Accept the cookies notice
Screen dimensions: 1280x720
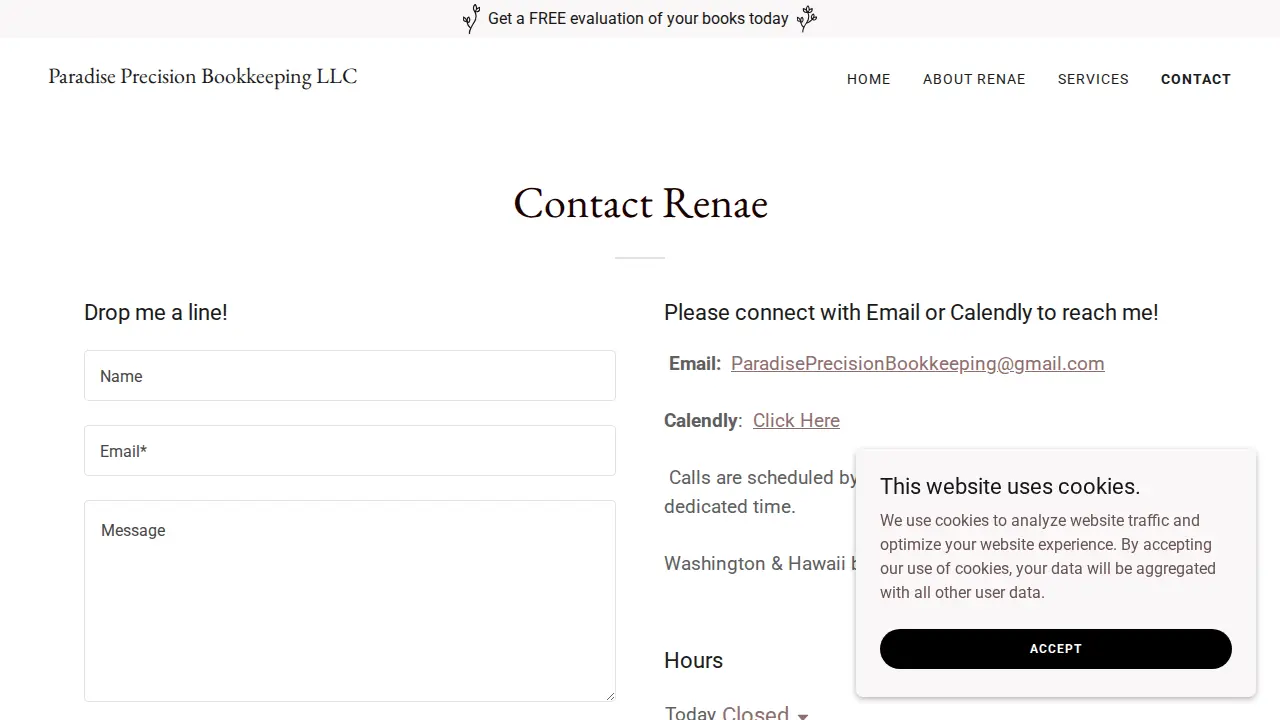(1056, 649)
